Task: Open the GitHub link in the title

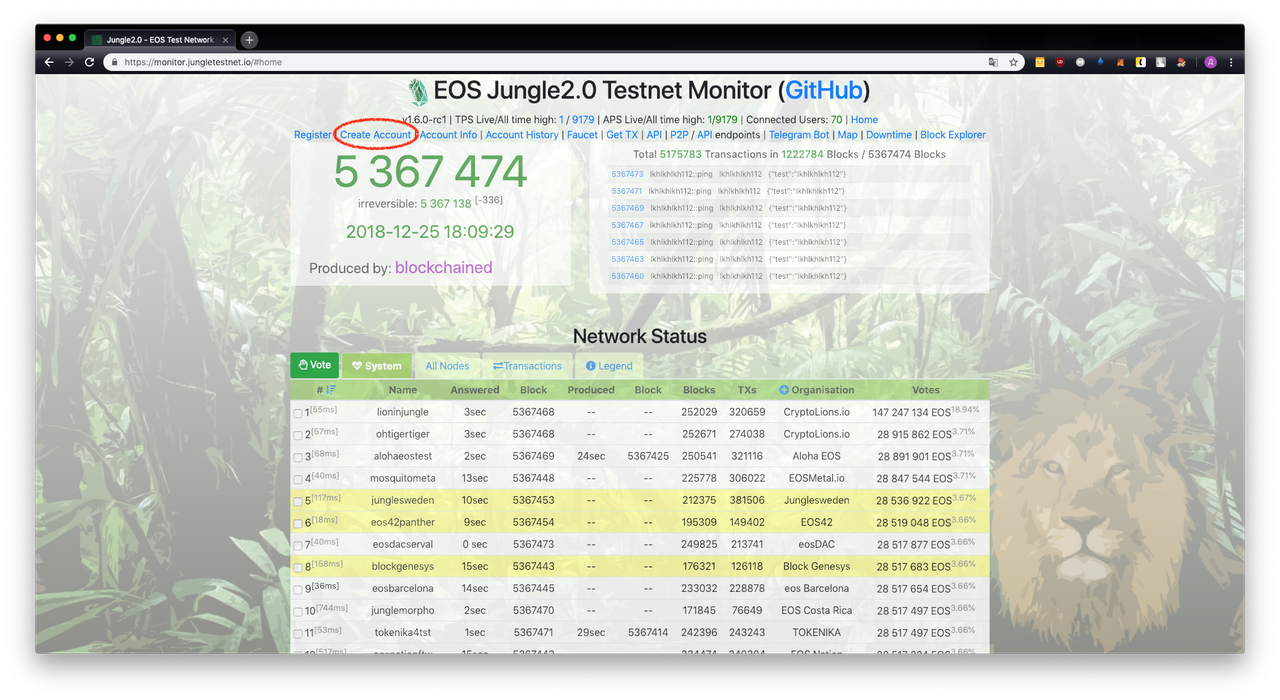Action: pyautogui.click(x=824, y=91)
